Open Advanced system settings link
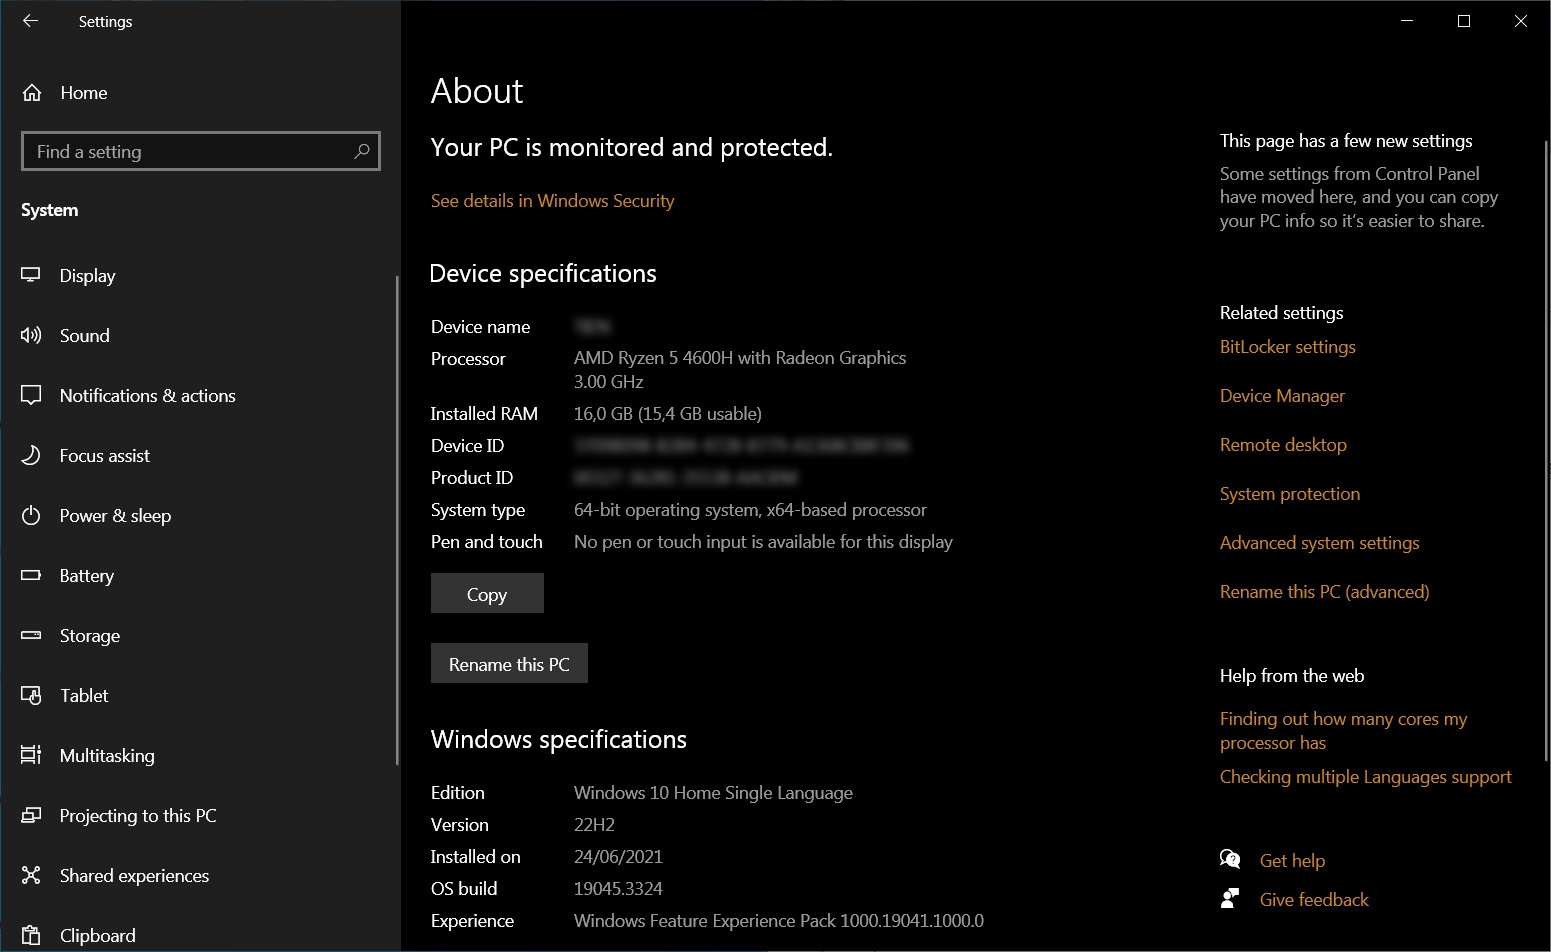The height and width of the screenshot is (952, 1551). point(1320,543)
